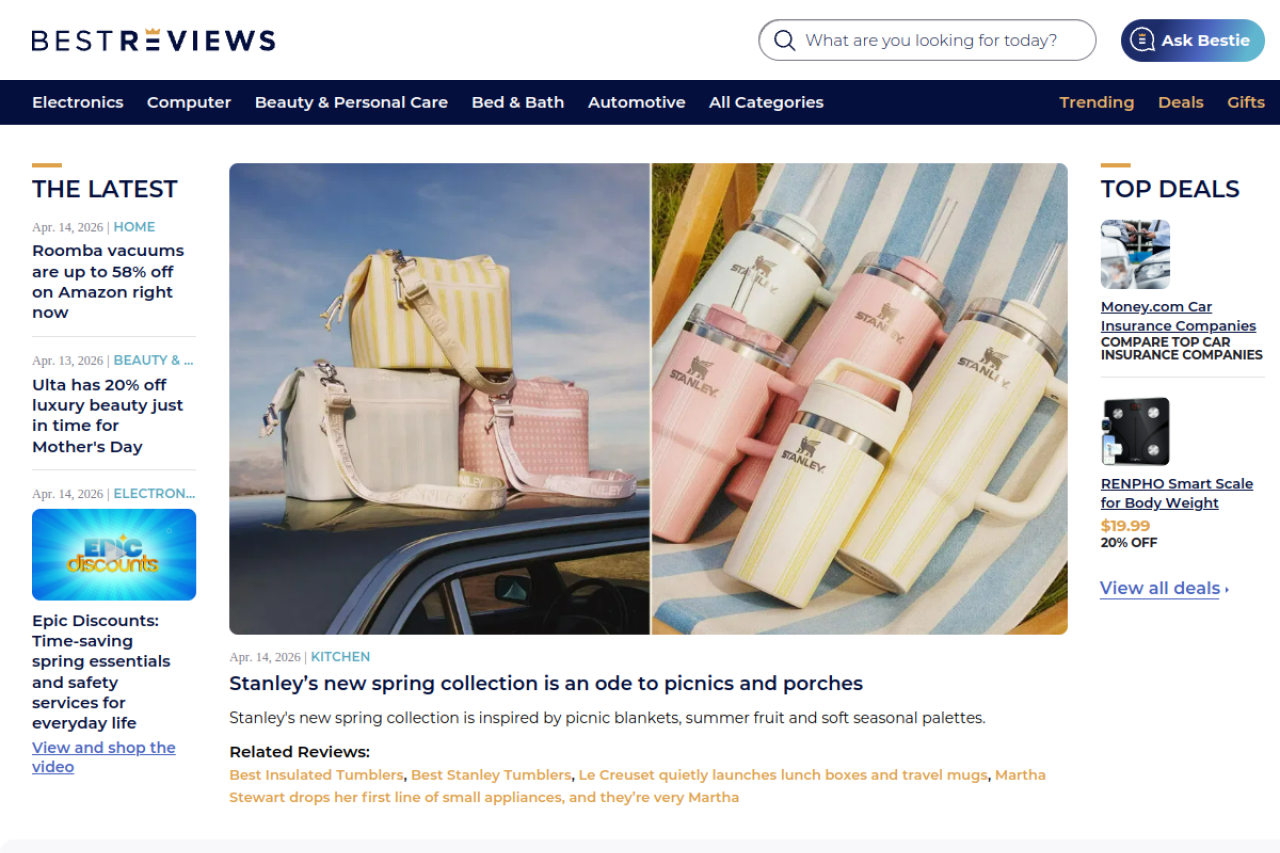The image size is (1280, 853).
Task: Click View and shop the video link
Action: click(x=104, y=757)
